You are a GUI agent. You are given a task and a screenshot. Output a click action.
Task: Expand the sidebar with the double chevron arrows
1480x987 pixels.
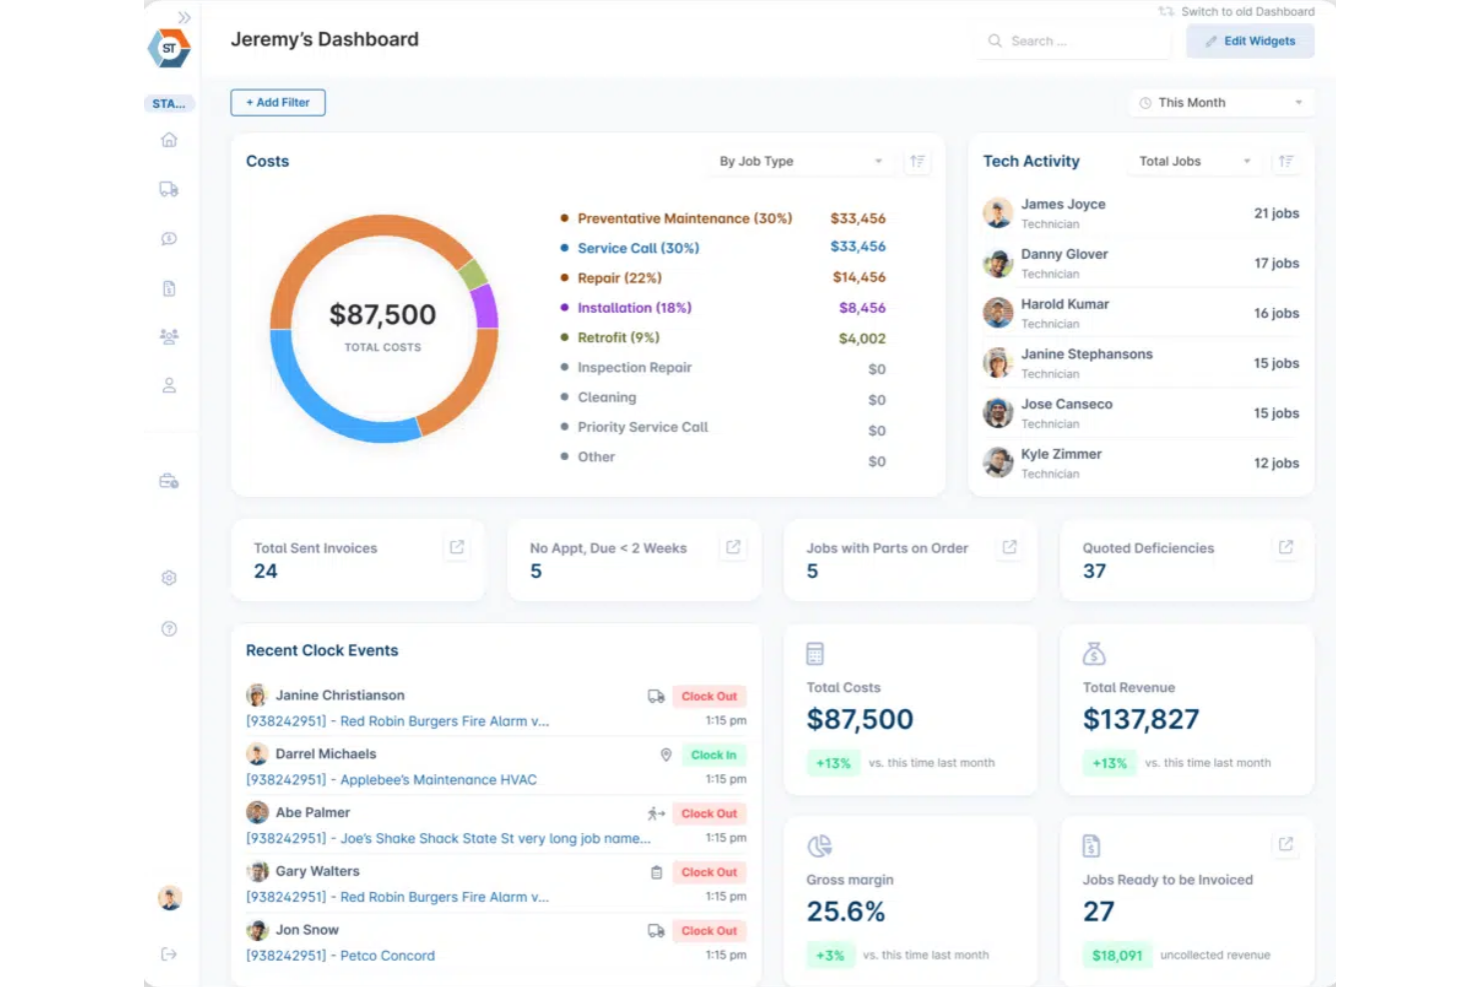tap(183, 17)
